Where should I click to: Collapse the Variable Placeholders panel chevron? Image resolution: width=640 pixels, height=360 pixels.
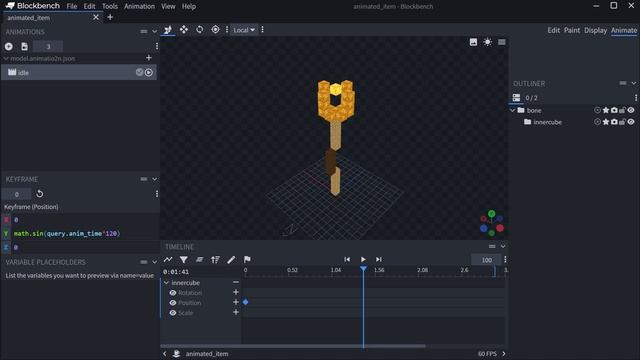[x=154, y=262]
